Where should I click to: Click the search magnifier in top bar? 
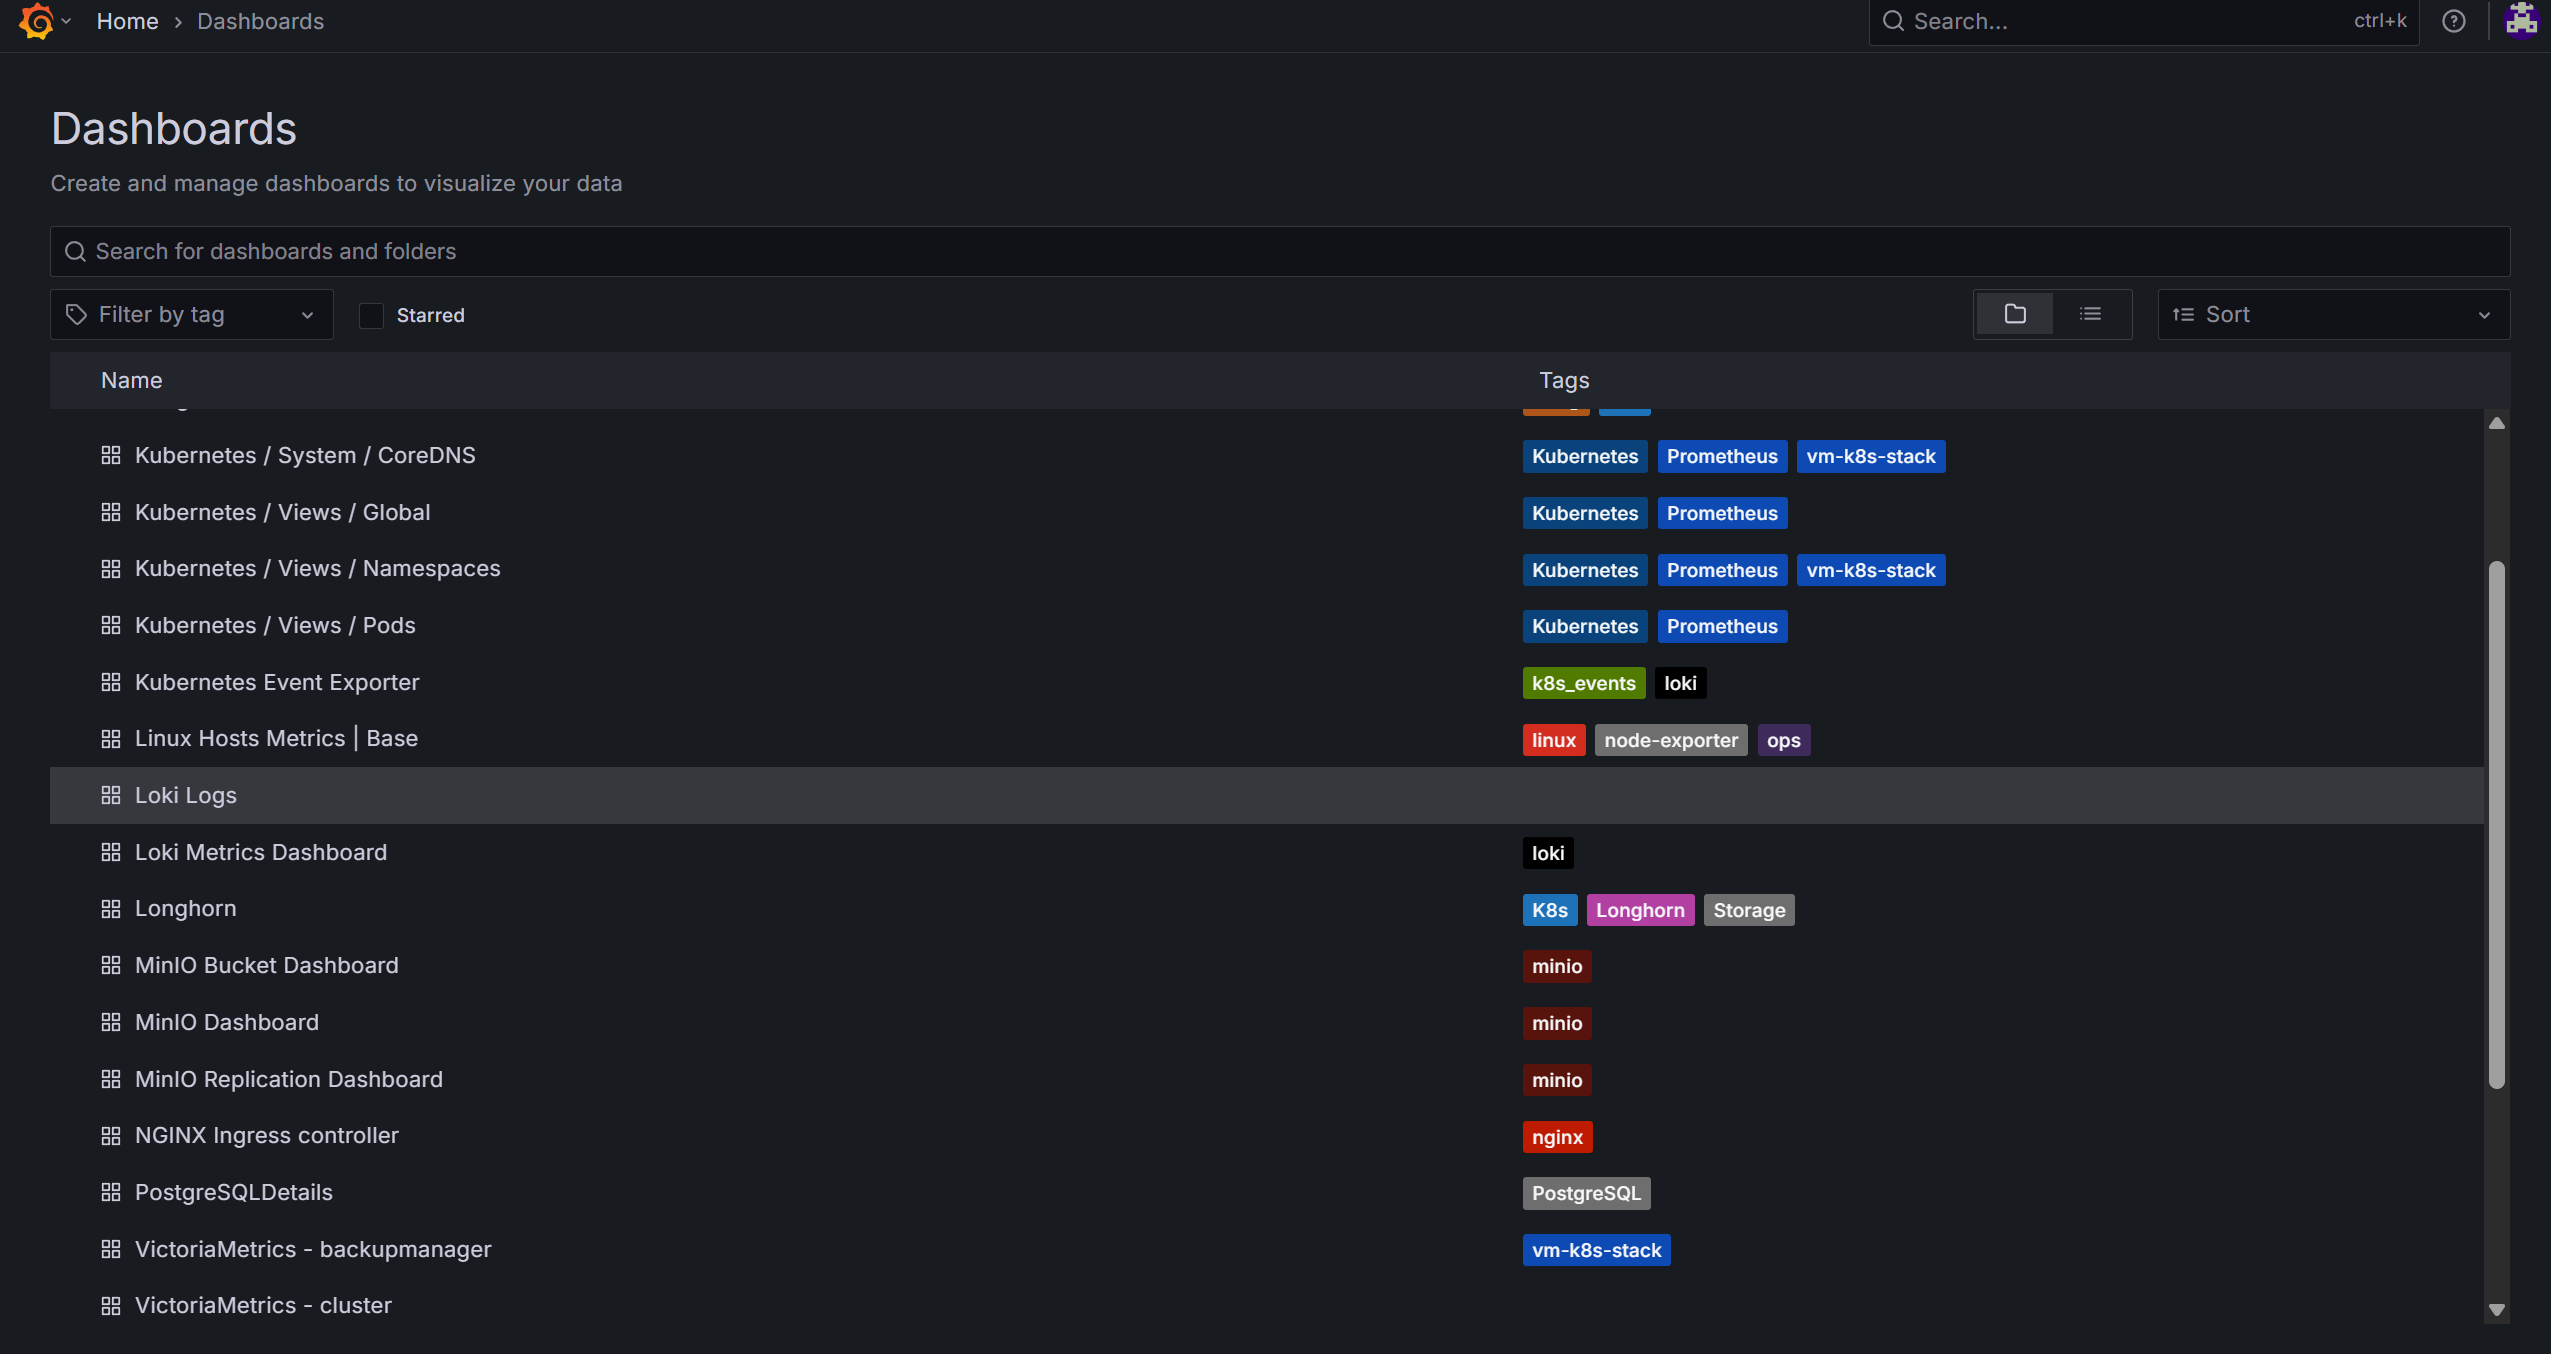point(1892,21)
